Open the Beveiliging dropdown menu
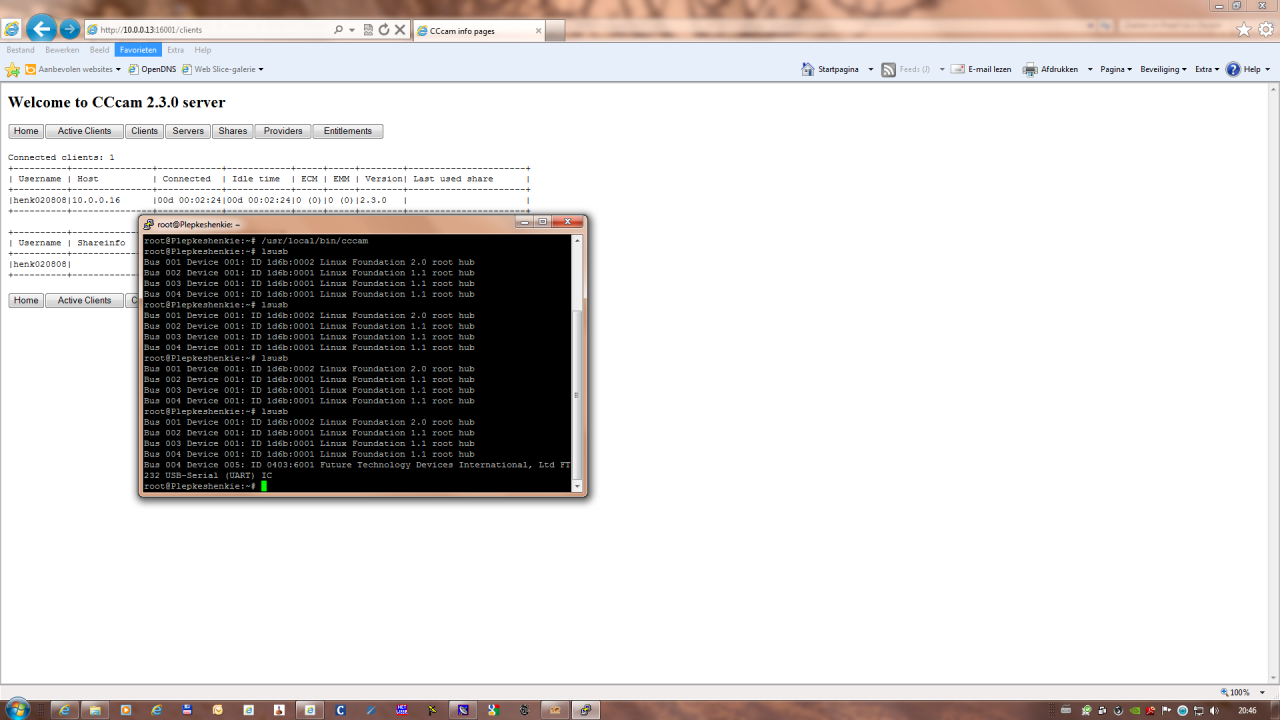1280x720 pixels. pyautogui.click(x=1164, y=69)
